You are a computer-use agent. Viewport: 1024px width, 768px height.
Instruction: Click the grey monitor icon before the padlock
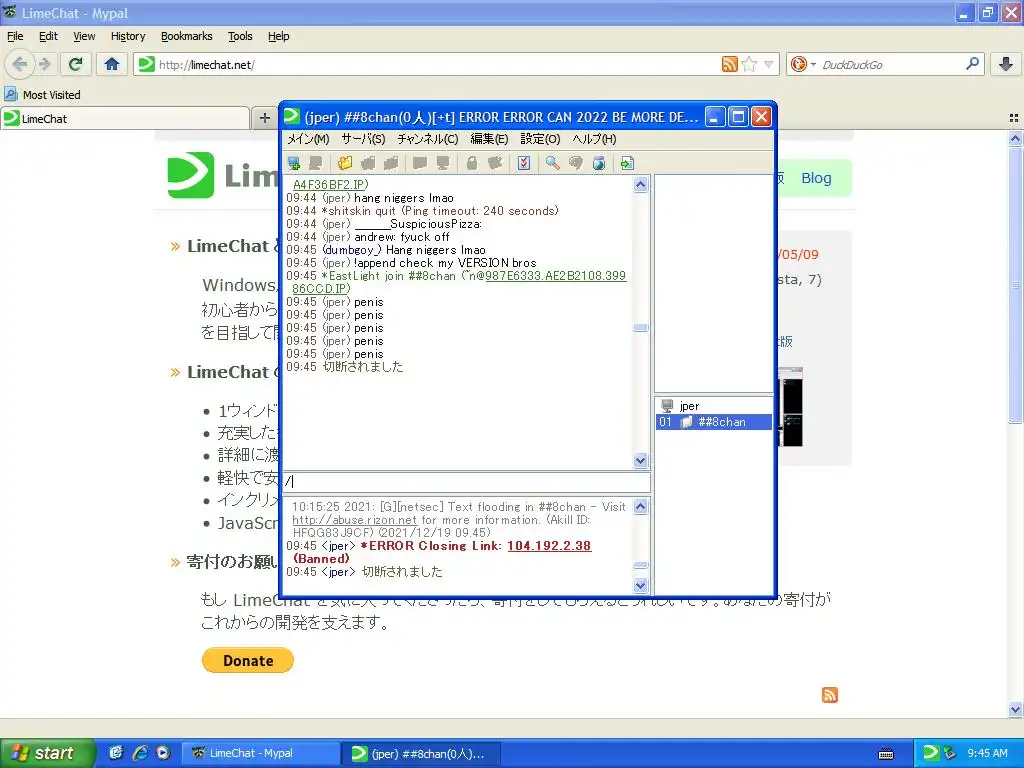point(443,163)
